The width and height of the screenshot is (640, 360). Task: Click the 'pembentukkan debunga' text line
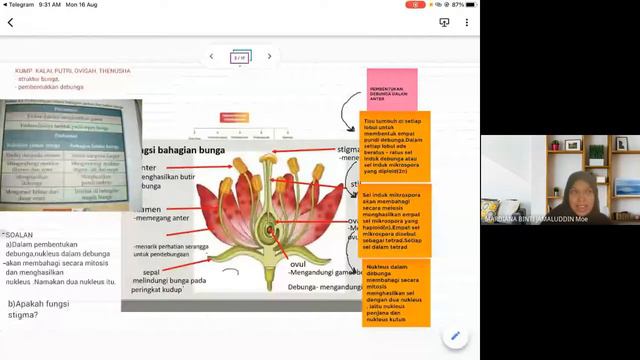click(x=50, y=87)
